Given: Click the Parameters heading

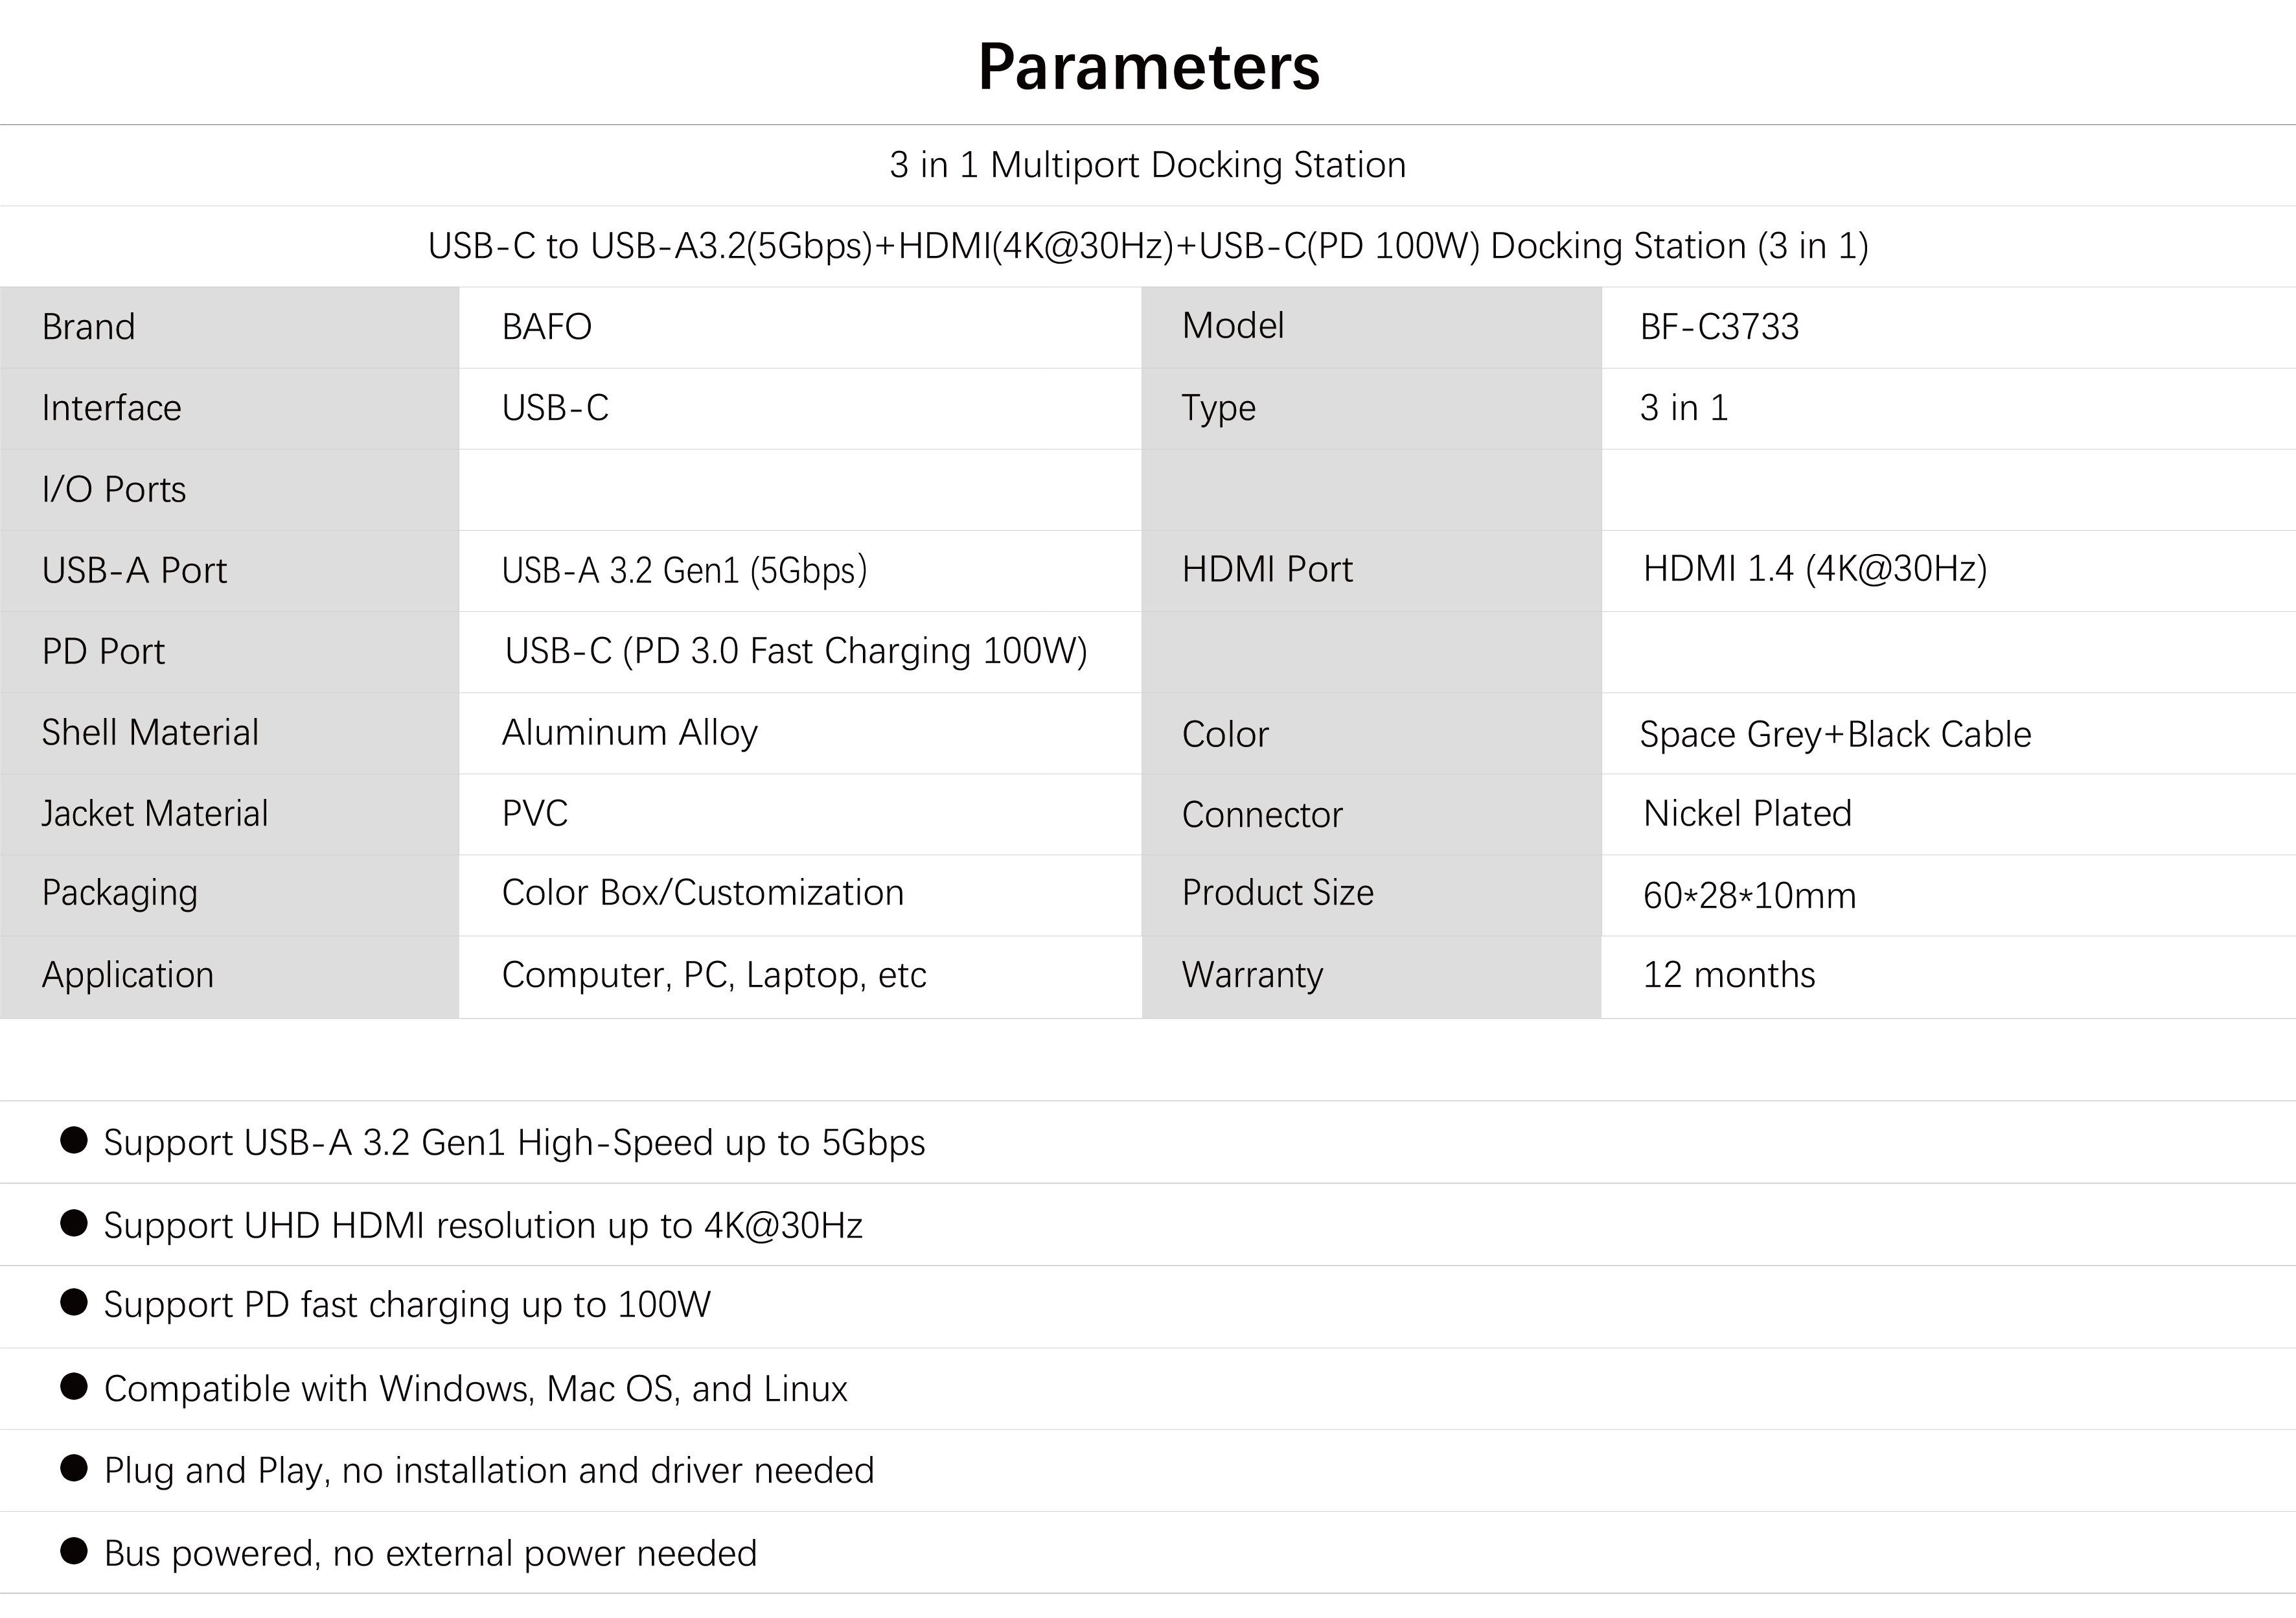Looking at the screenshot, I should pos(1148,68).
